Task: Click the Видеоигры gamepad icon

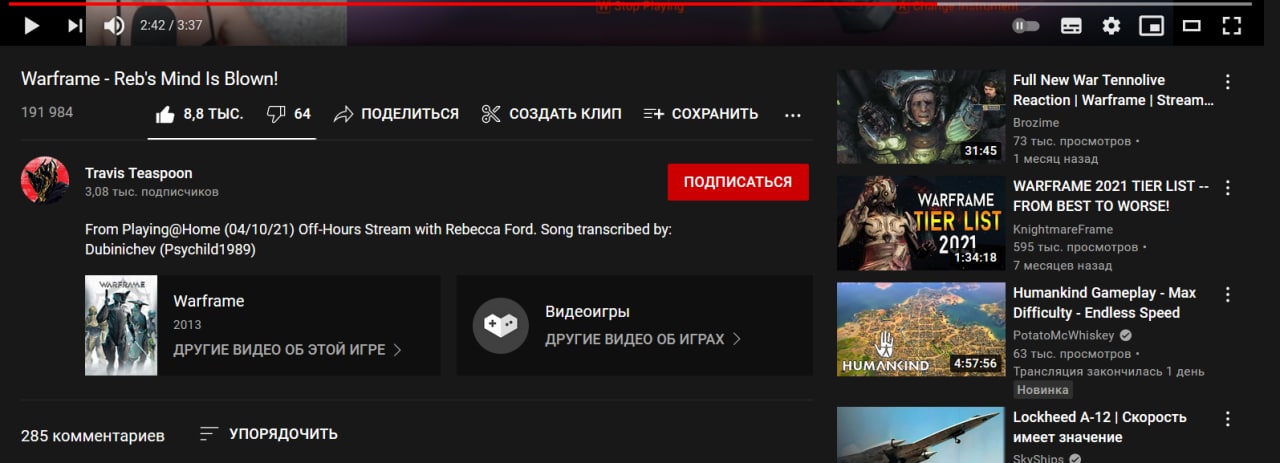Action: point(500,325)
